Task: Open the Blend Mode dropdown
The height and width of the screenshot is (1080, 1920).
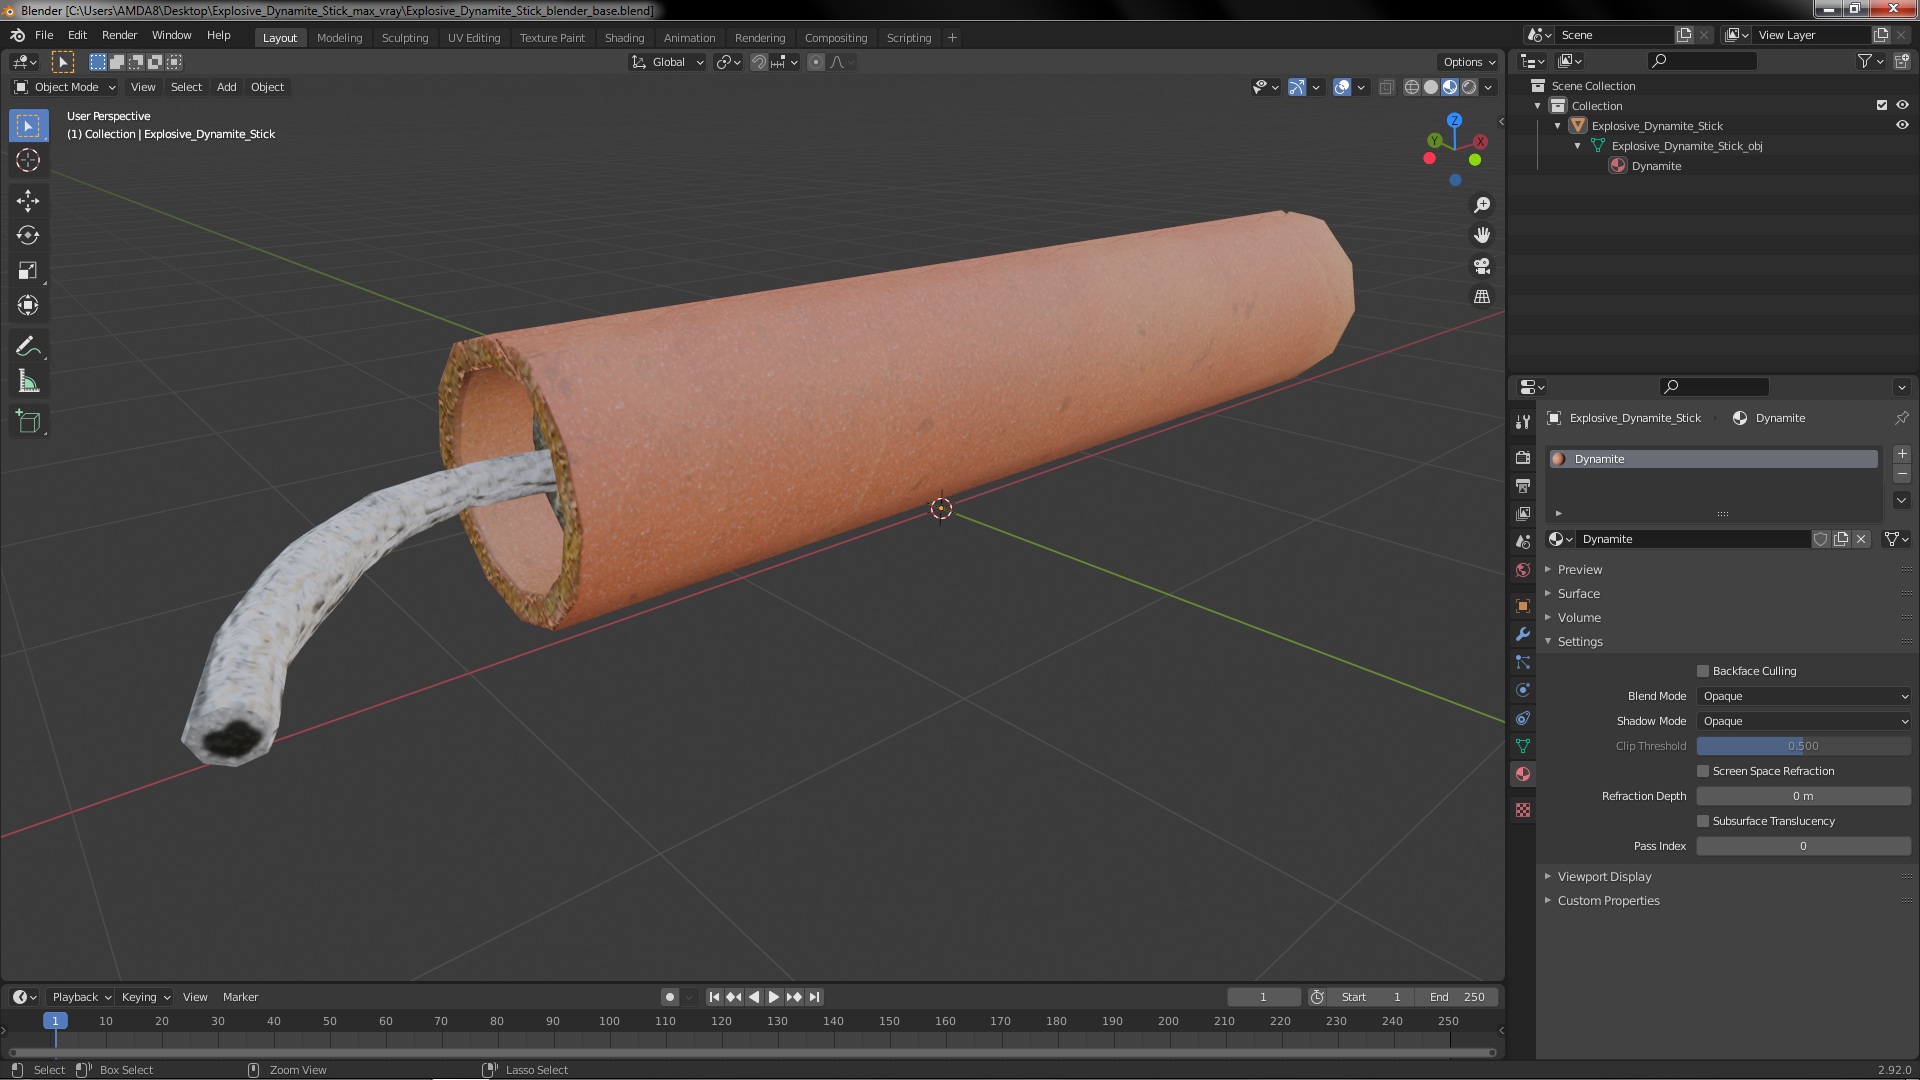Action: (x=1804, y=696)
